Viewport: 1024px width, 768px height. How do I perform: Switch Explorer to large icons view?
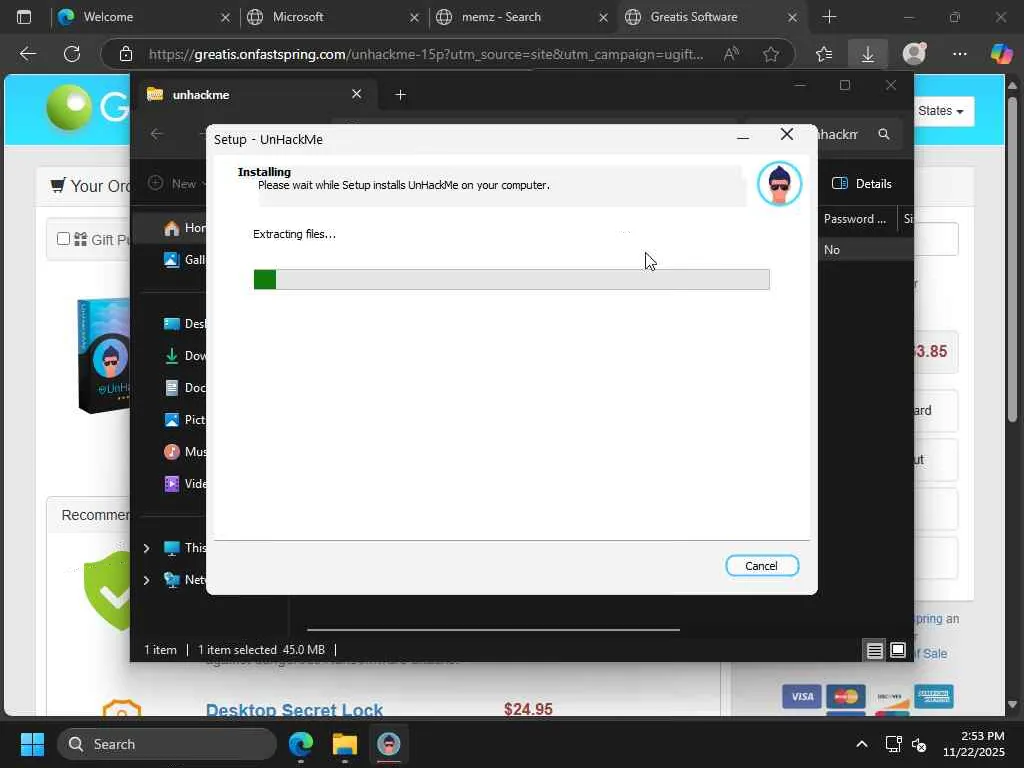(x=898, y=650)
